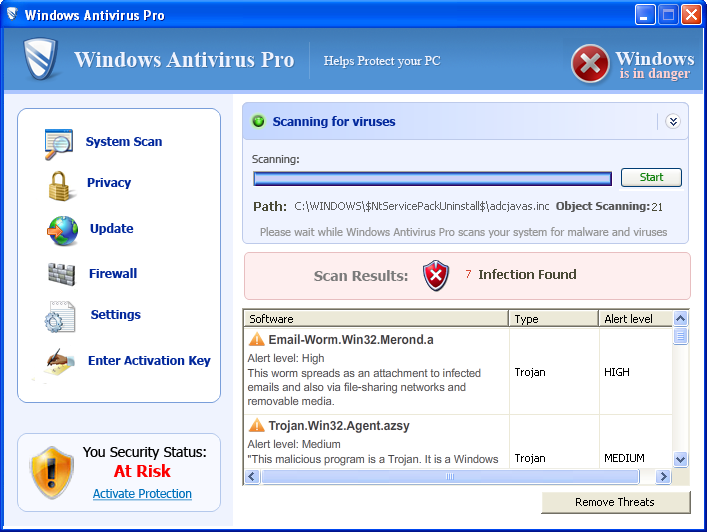Click the Object Scanning count value

coord(657,207)
